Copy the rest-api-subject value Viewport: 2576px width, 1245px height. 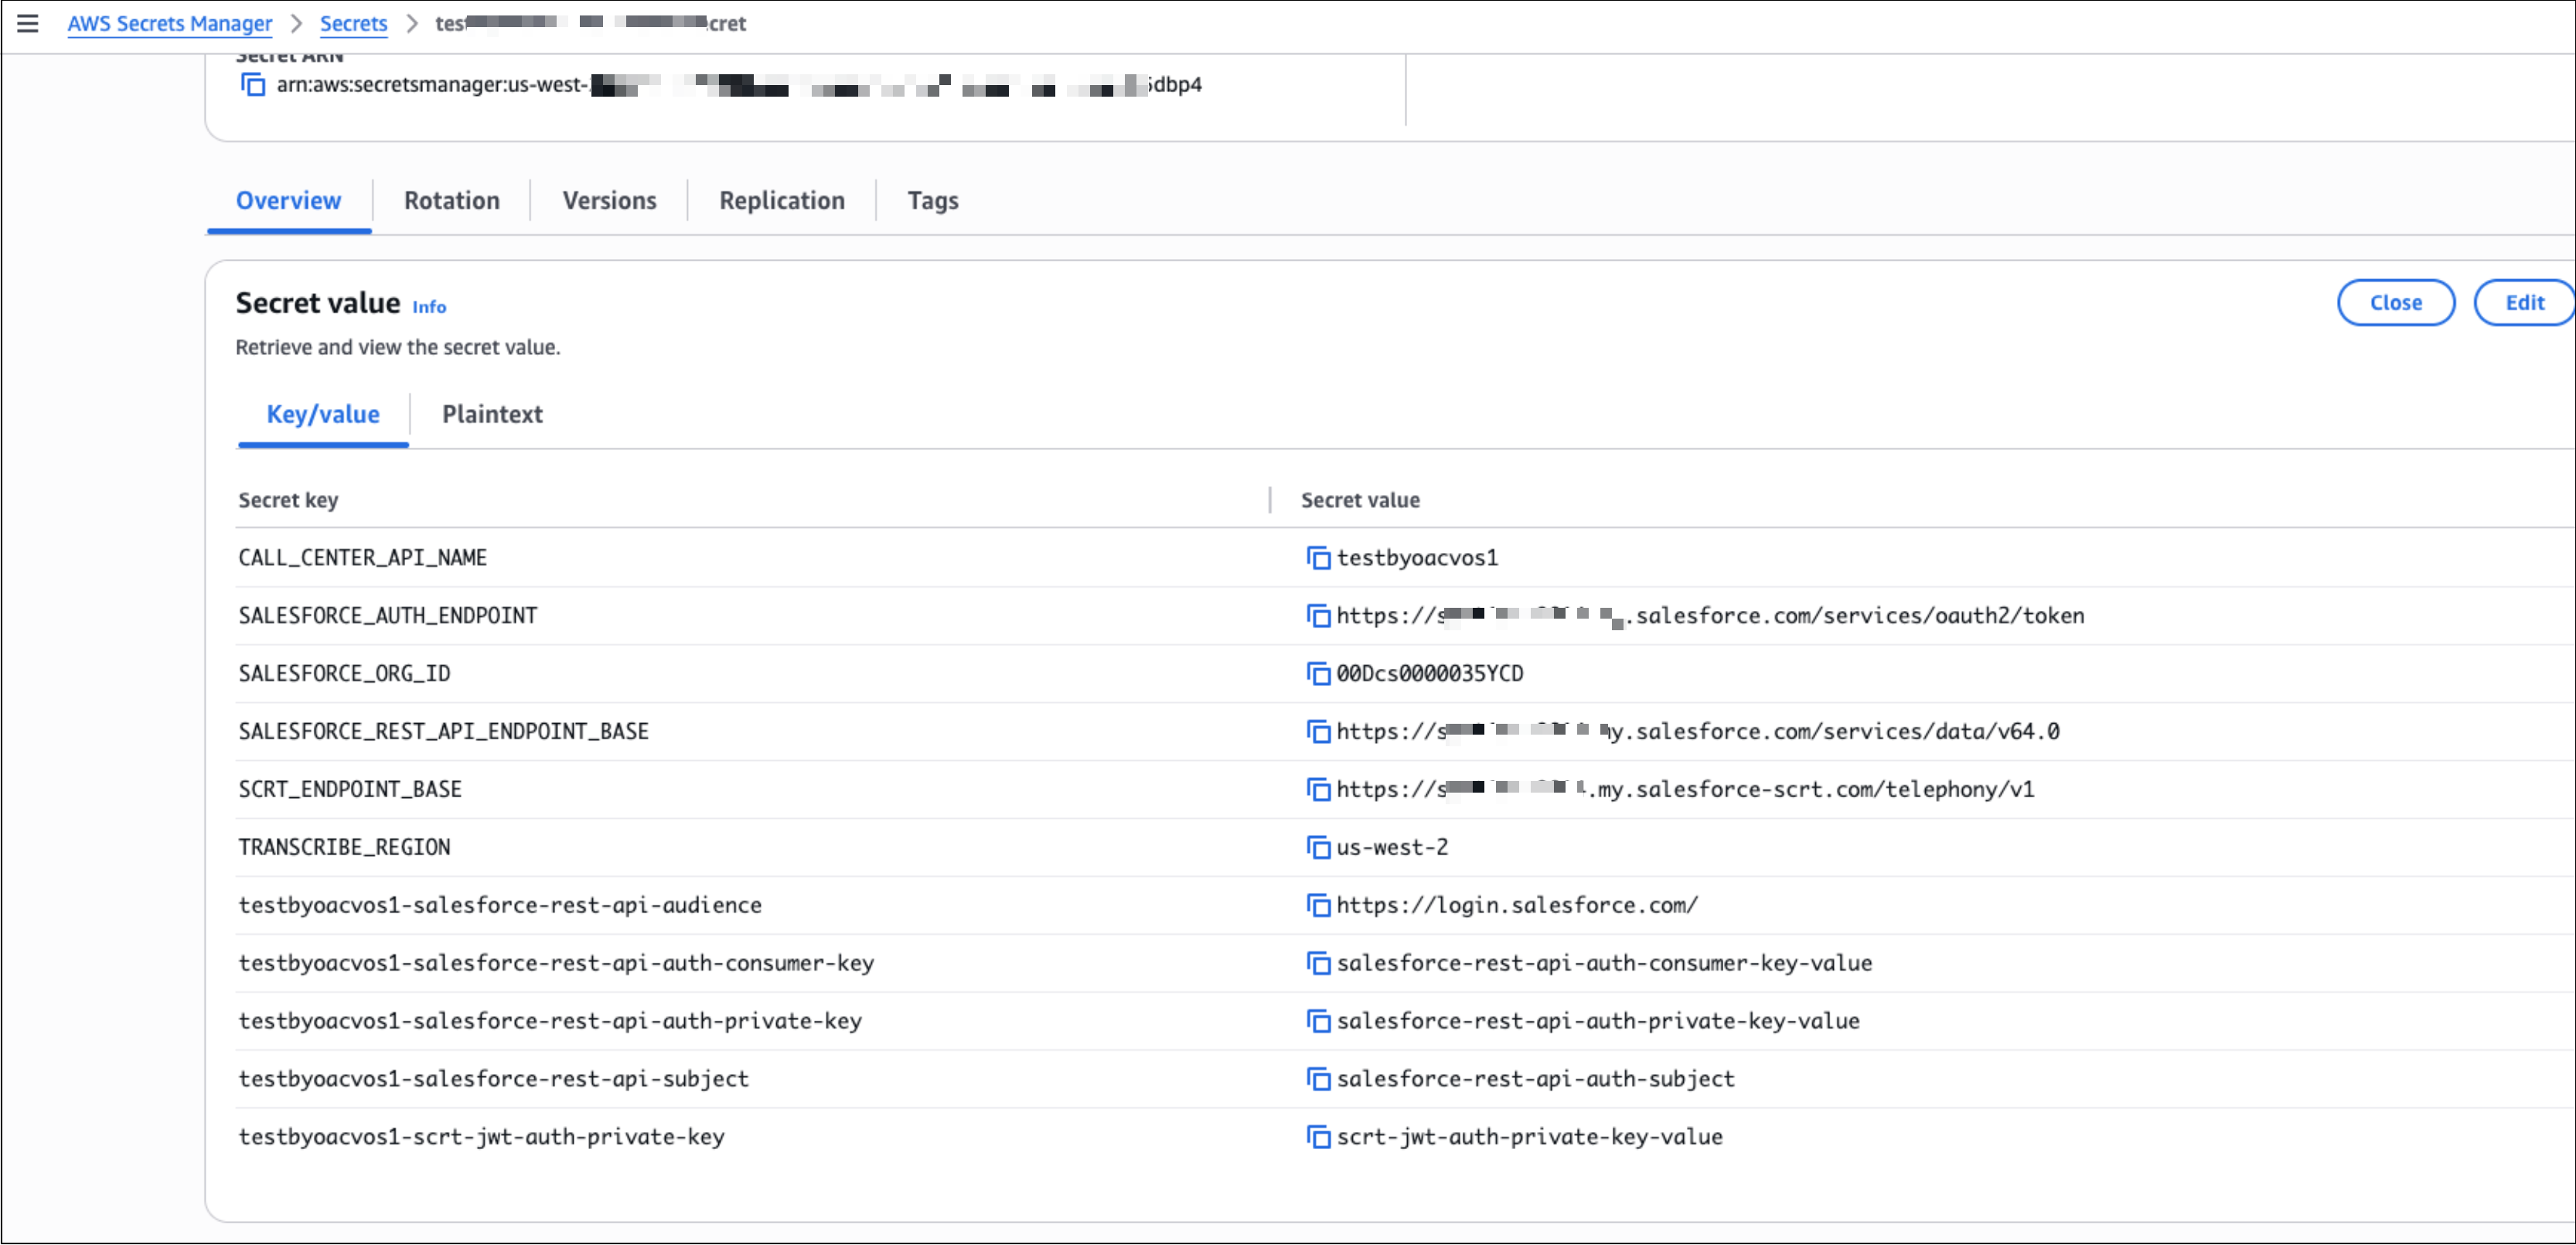[x=1318, y=1080]
